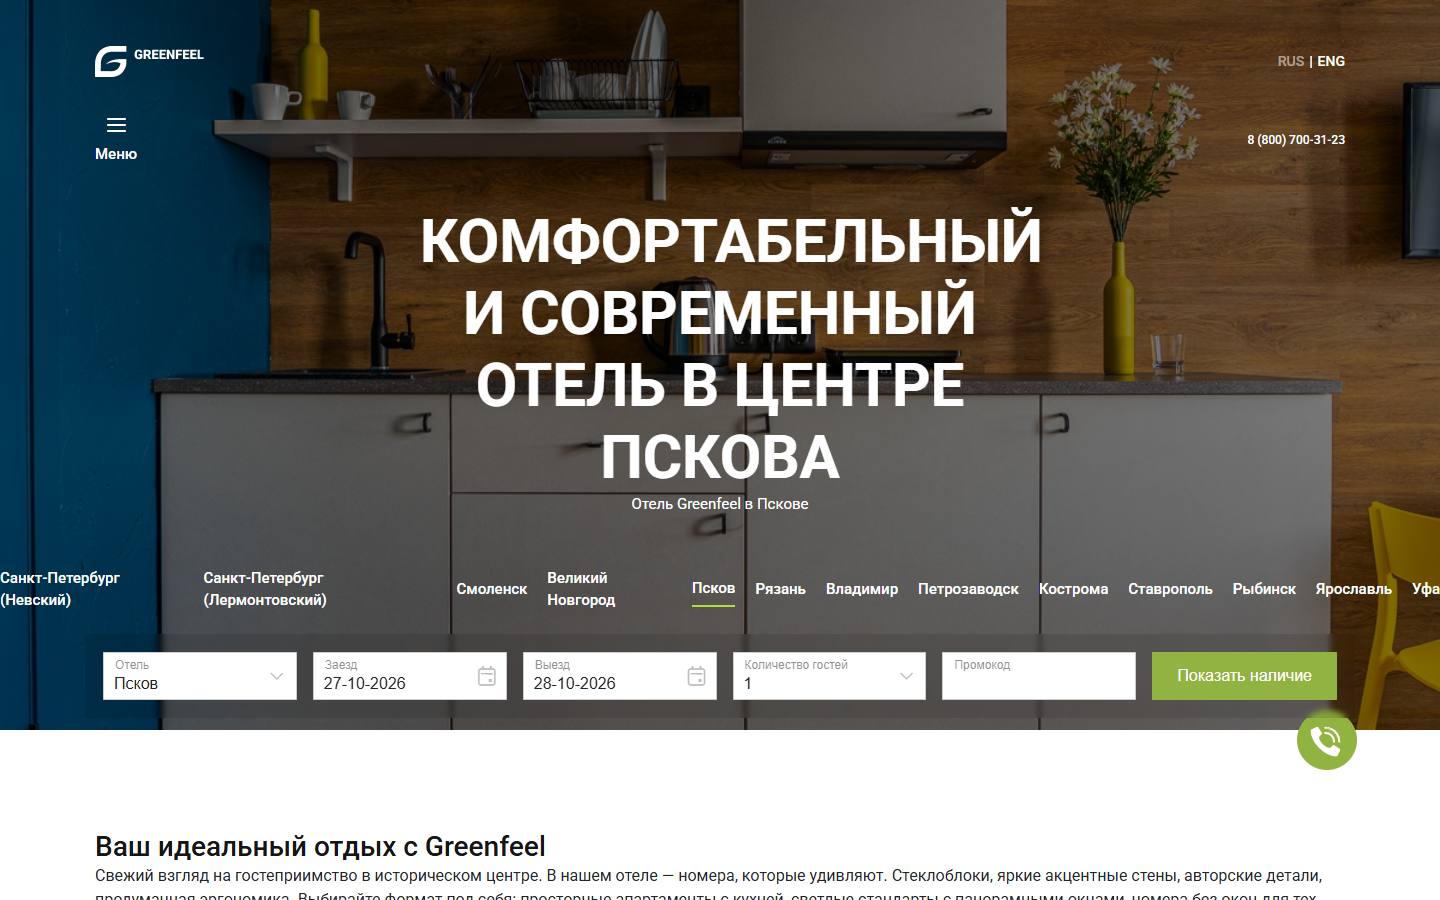Select the Кострома city tab
The height and width of the screenshot is (900, 1440).
(1073, 589)
